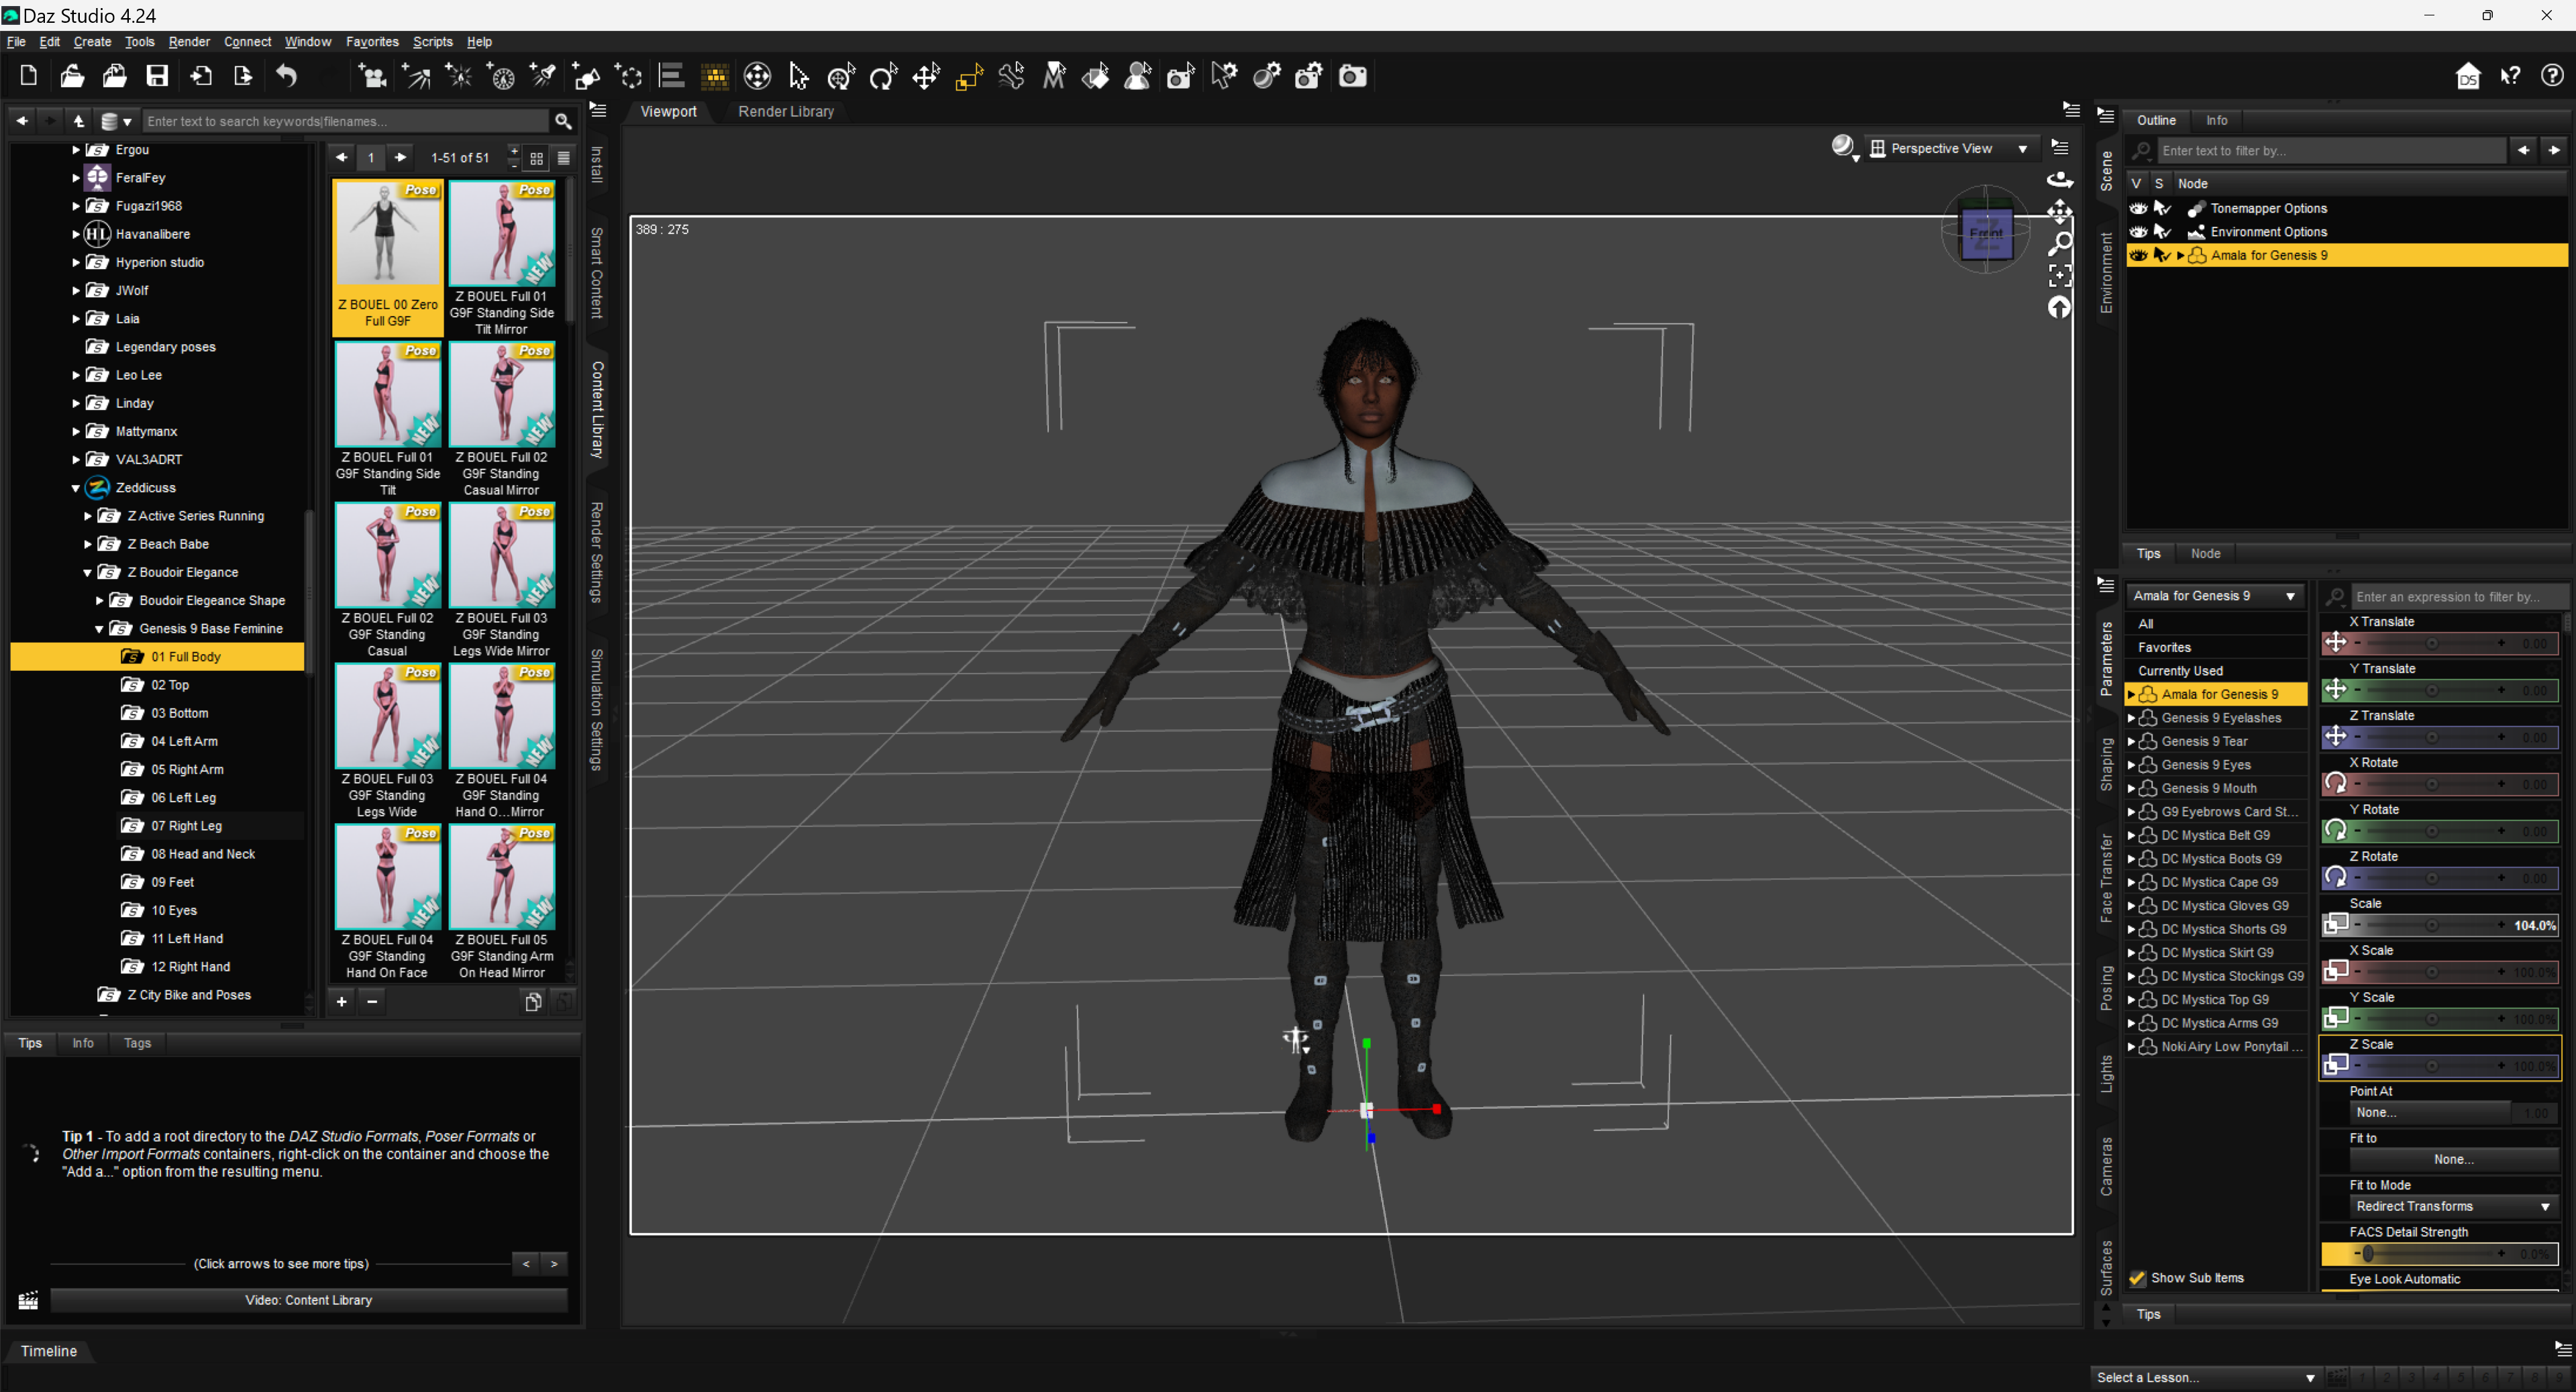Click the orbit rotate view control icon
Image resolution: width=2576 pixels, height=1392 pixels.
[2059, 180]
